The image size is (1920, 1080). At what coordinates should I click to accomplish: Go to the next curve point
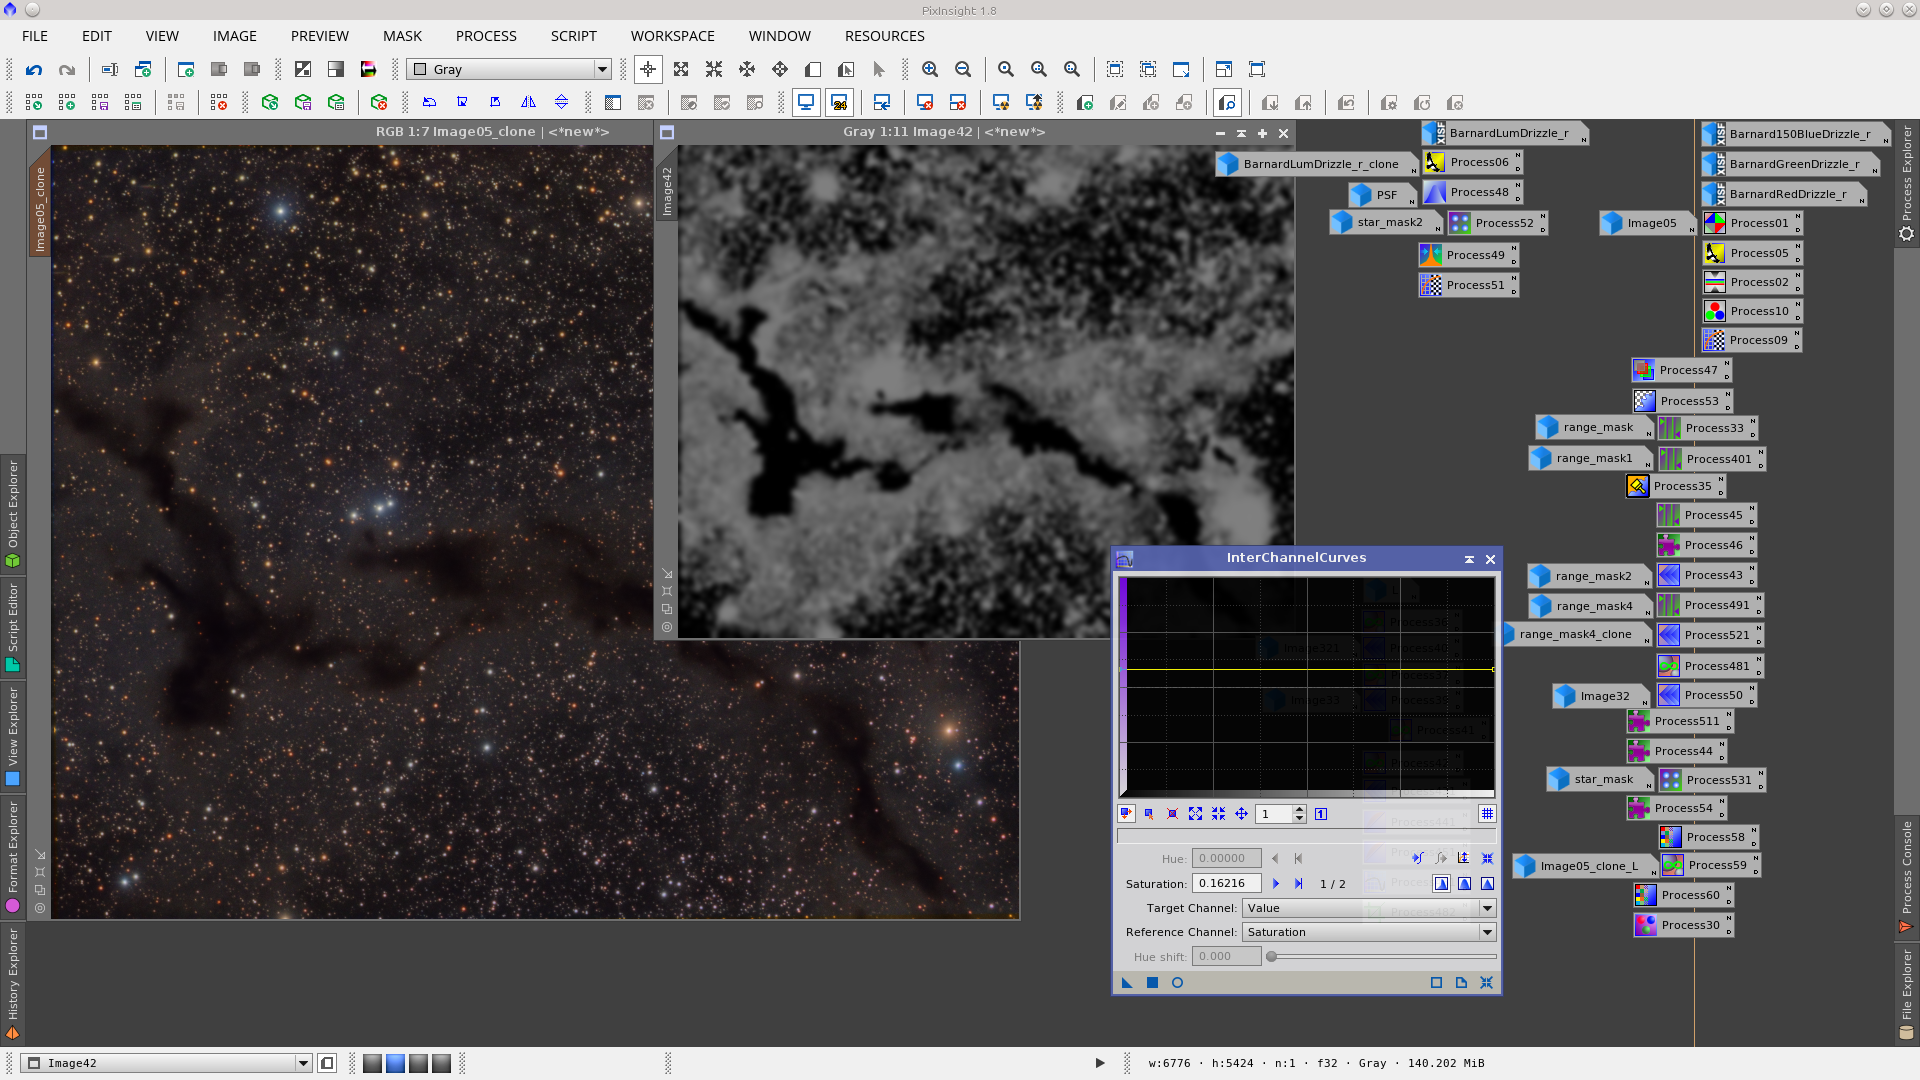click(1275, 884)
